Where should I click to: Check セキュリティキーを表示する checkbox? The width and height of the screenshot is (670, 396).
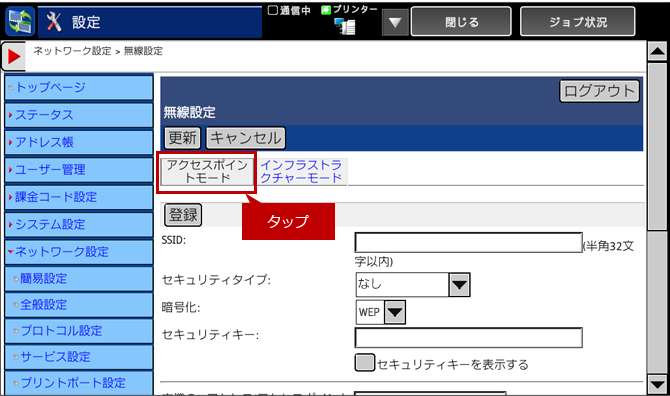click(x=365, y=363)
